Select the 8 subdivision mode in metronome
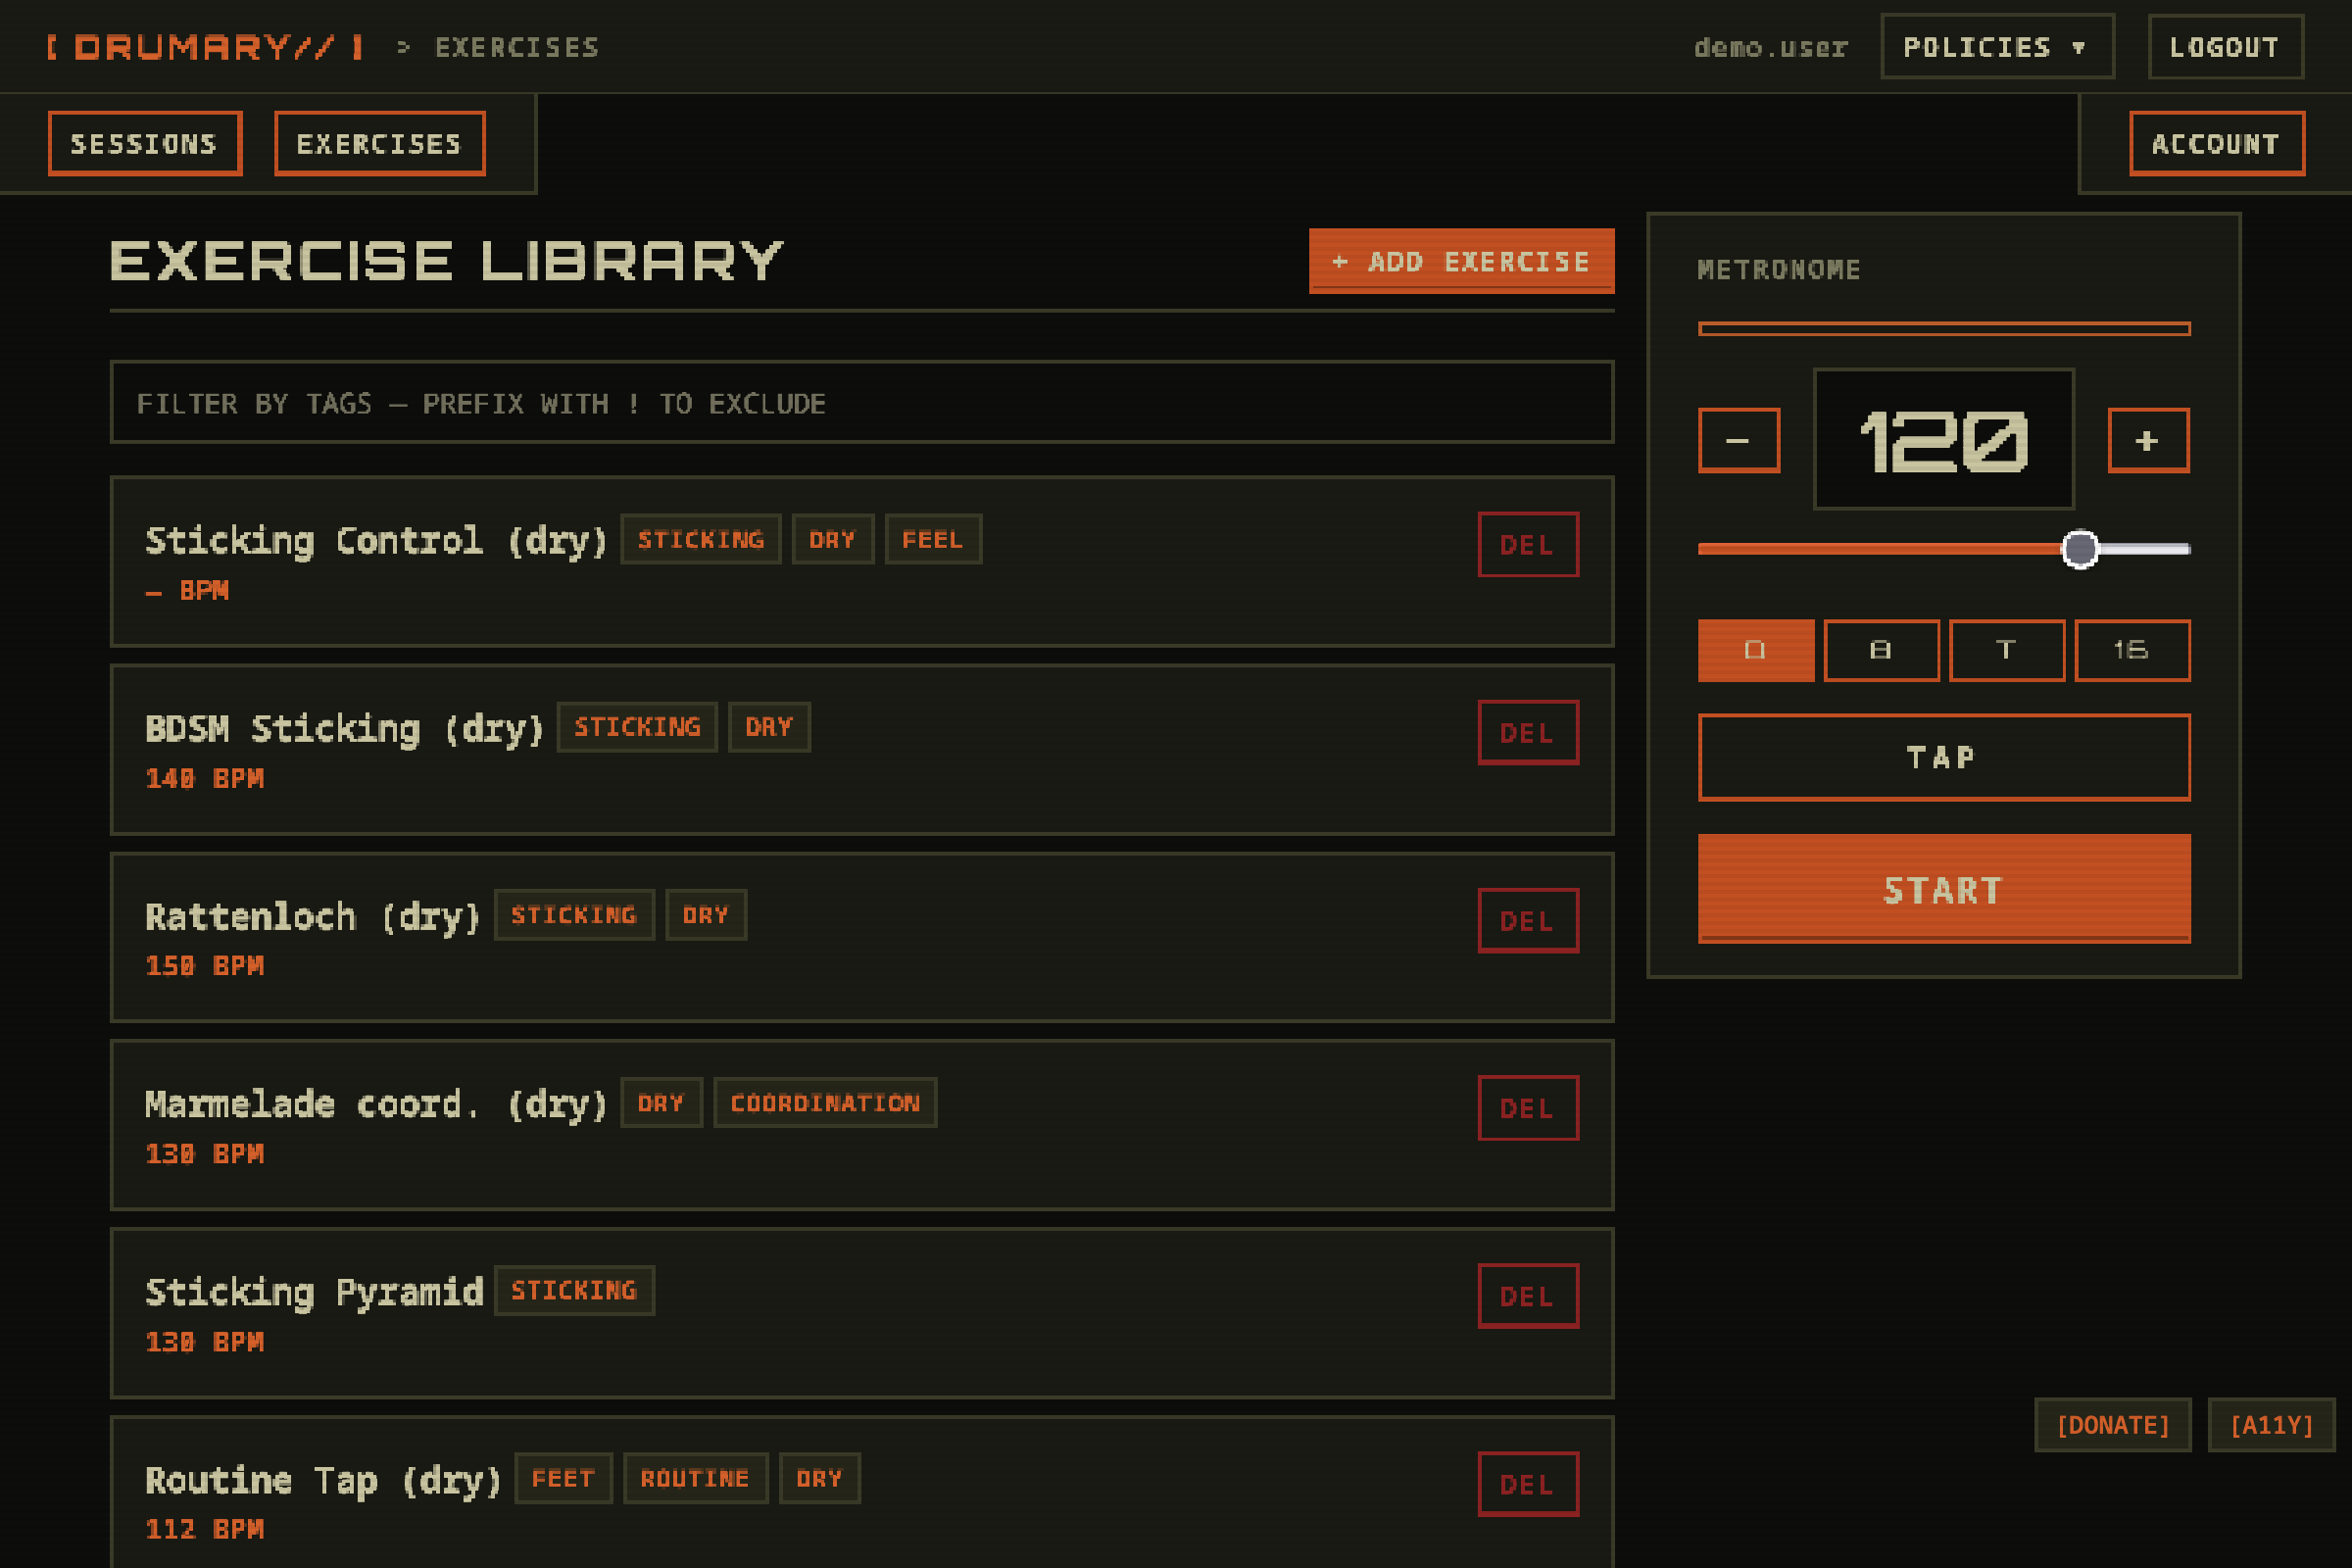 point(1881,650)
